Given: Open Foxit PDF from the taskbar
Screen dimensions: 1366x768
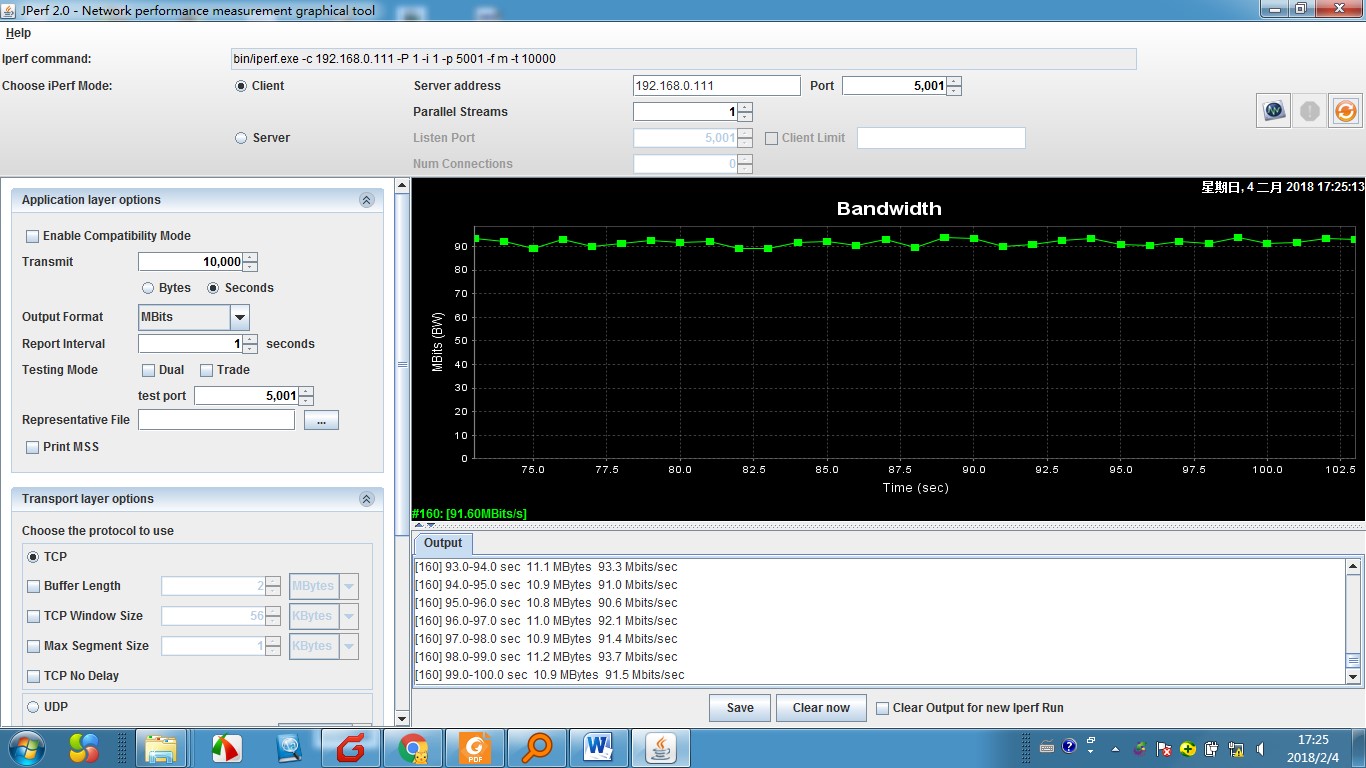Looking at the screenshot, I should [475, 748].
